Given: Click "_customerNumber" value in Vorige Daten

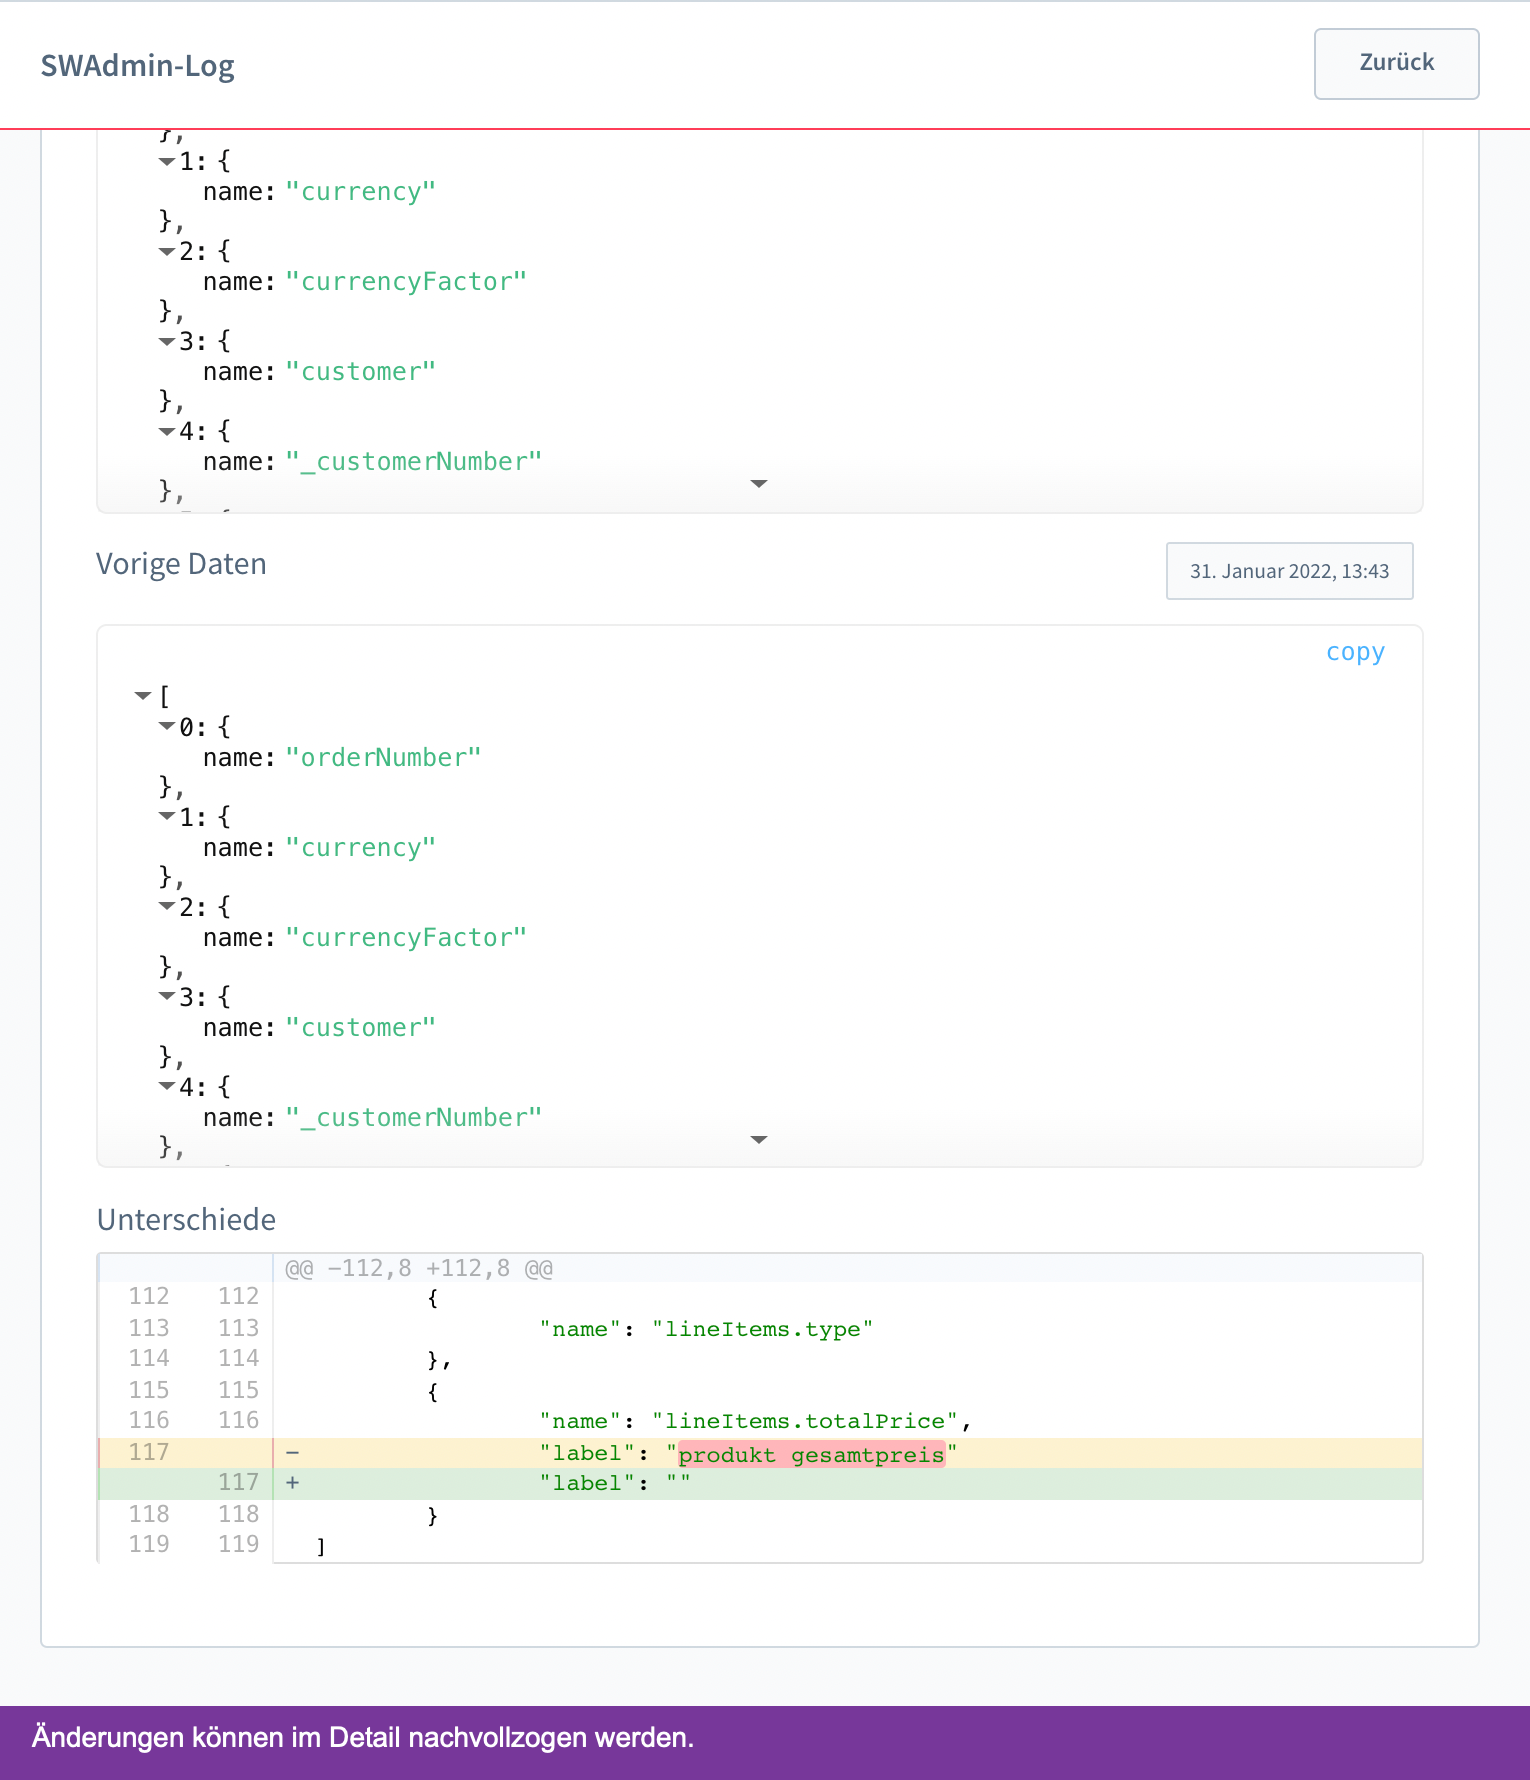Looking at the screenshot, I should (x=414, y=1117).
